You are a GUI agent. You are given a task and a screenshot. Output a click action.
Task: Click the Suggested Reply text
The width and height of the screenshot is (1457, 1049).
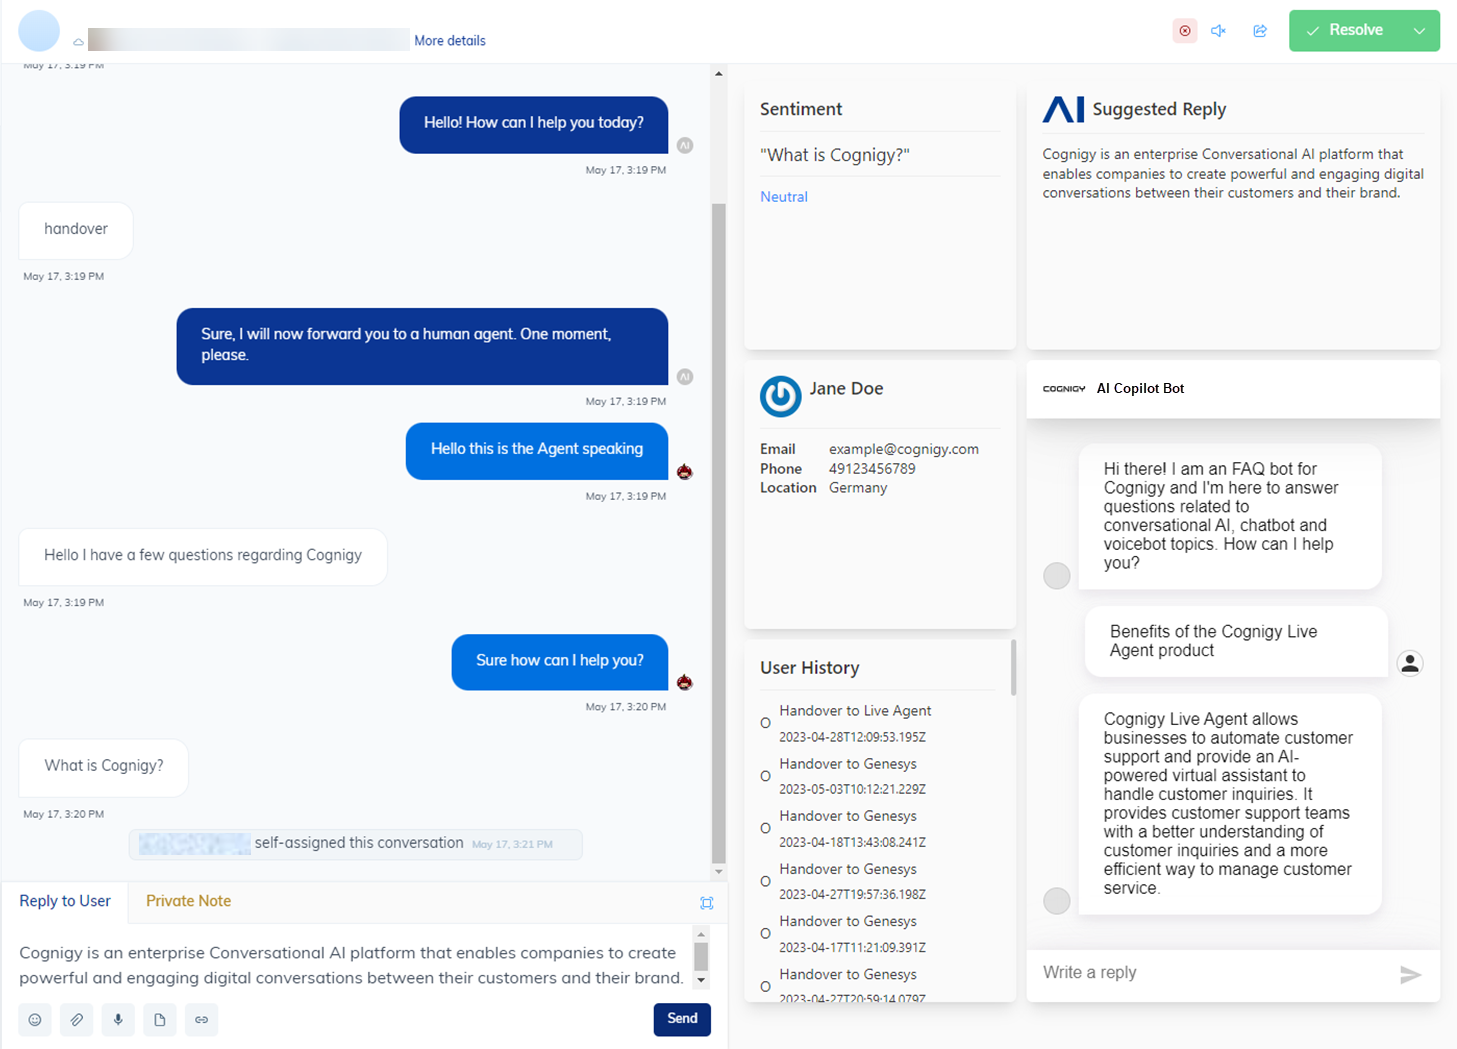1233,174
